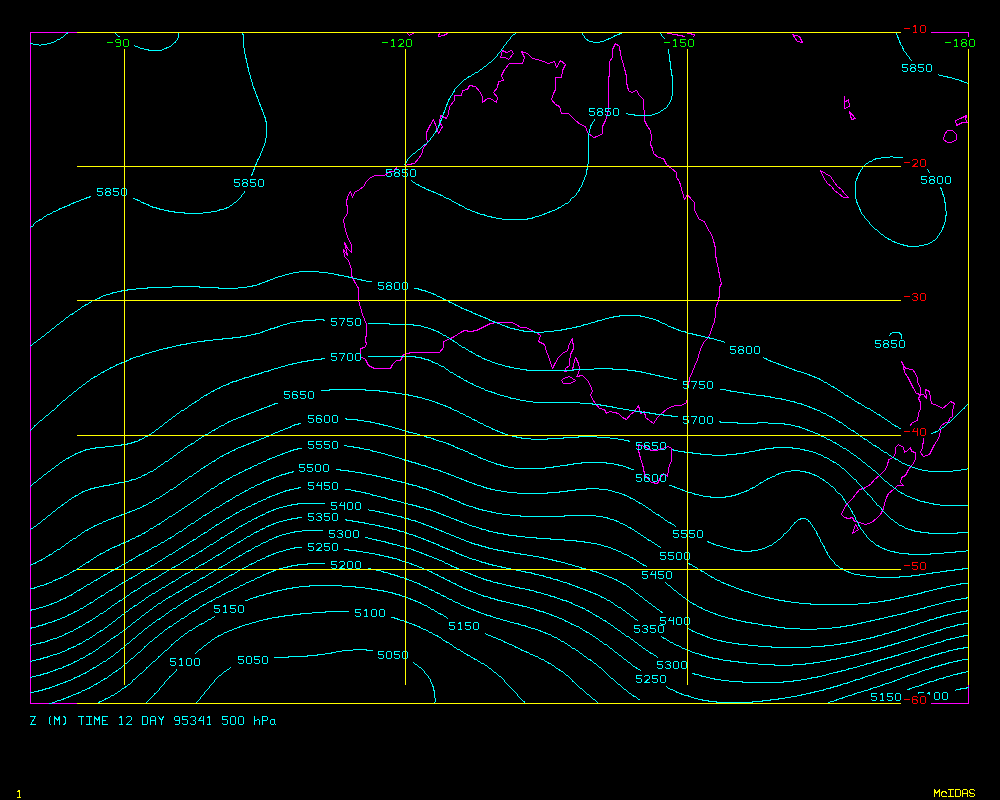The image size is (1000, 800).
Task: Select the red -30 latitude label
Action: point(914,298)
